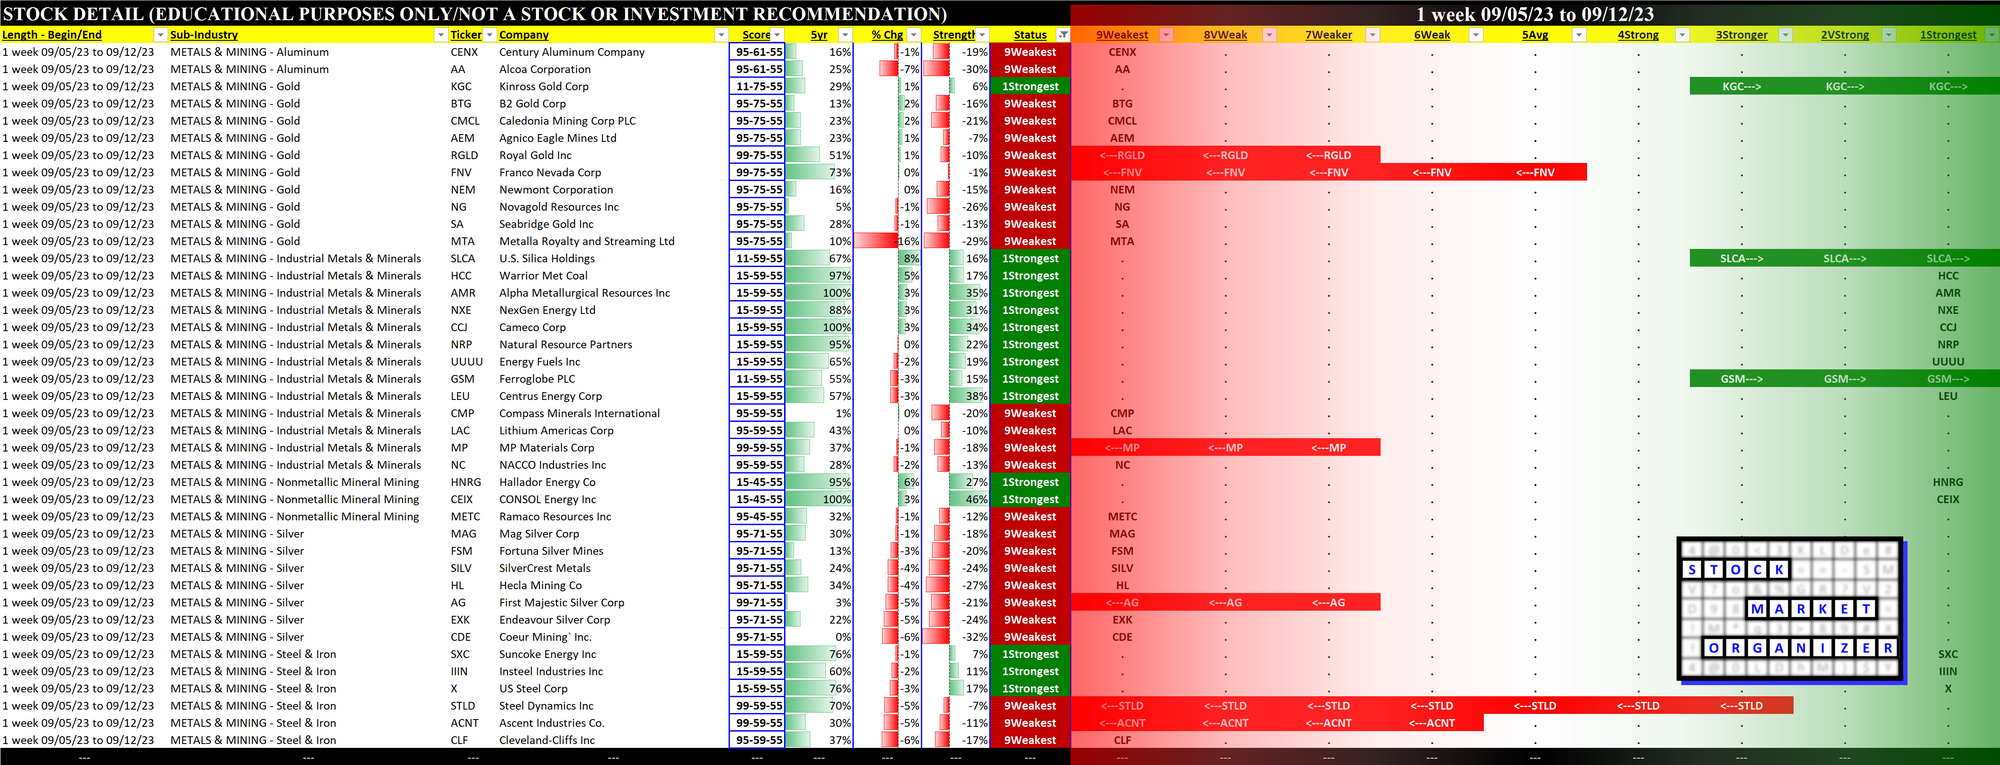
Task: Select the Status header cell
Action: click(x=1030, y=35)
